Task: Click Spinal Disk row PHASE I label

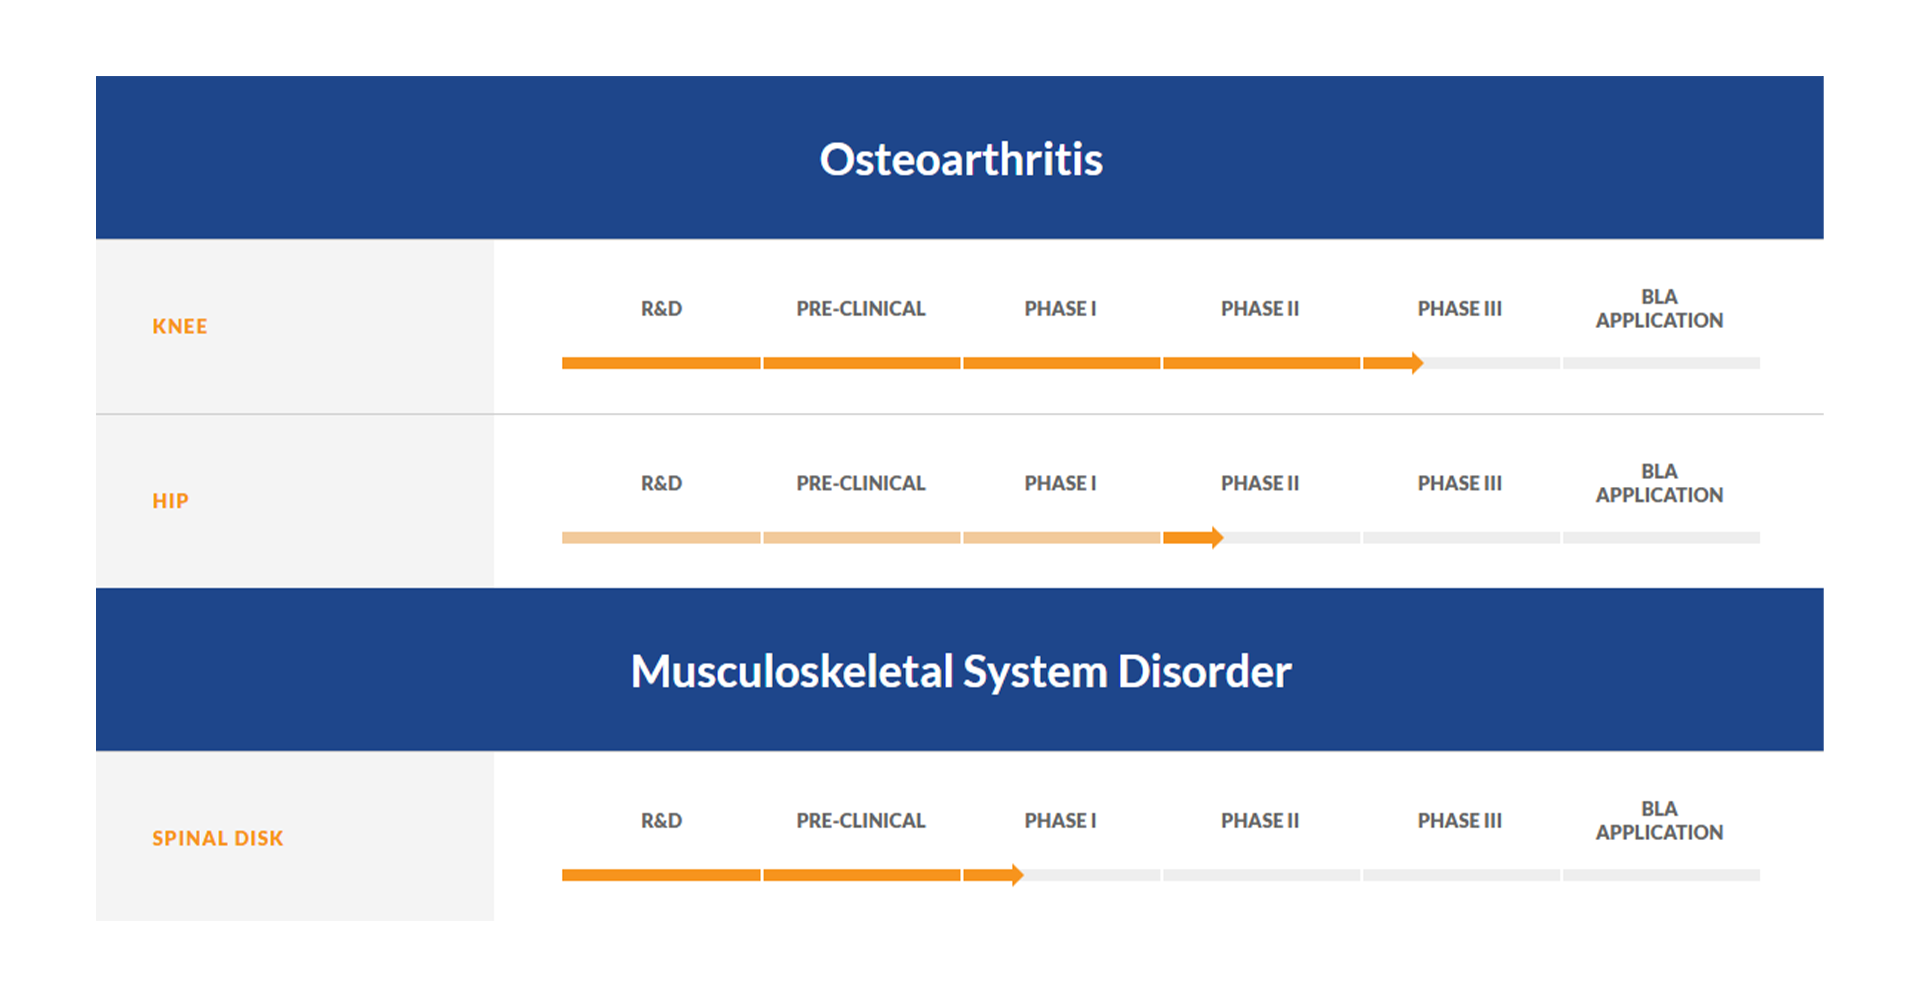Action: [1060, 821]
